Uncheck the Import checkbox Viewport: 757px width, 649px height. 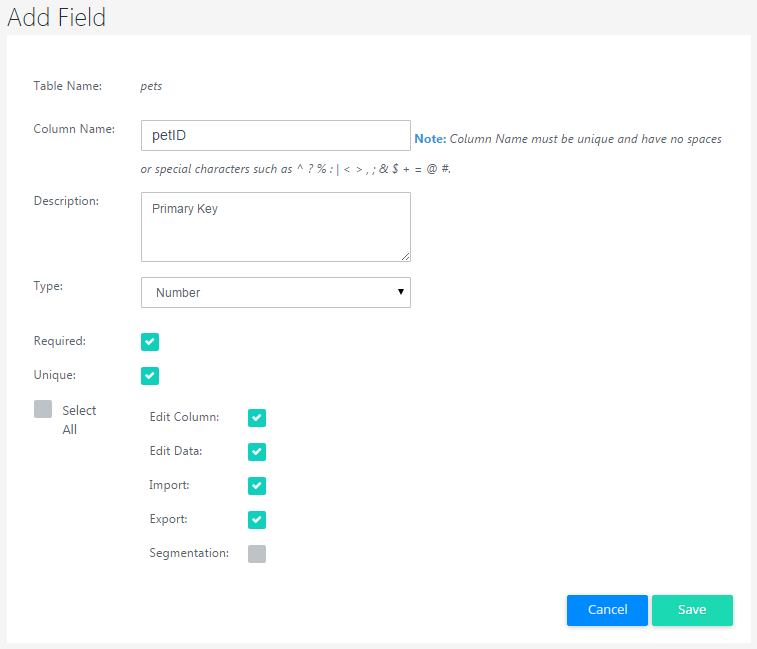[257, 486]
